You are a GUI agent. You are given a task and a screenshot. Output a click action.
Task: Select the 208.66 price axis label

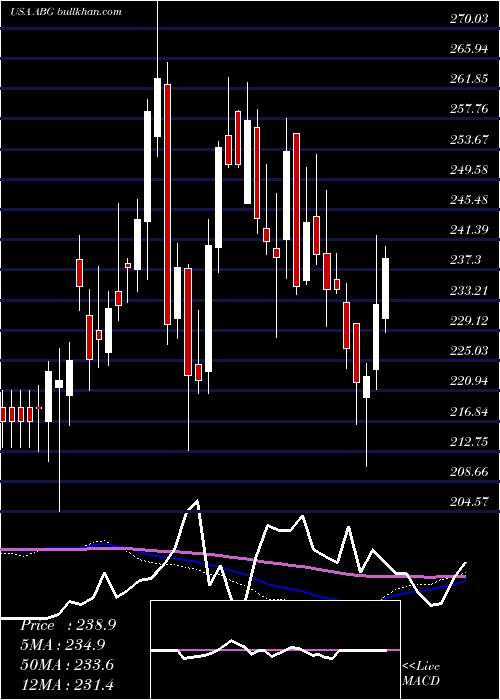468,472
